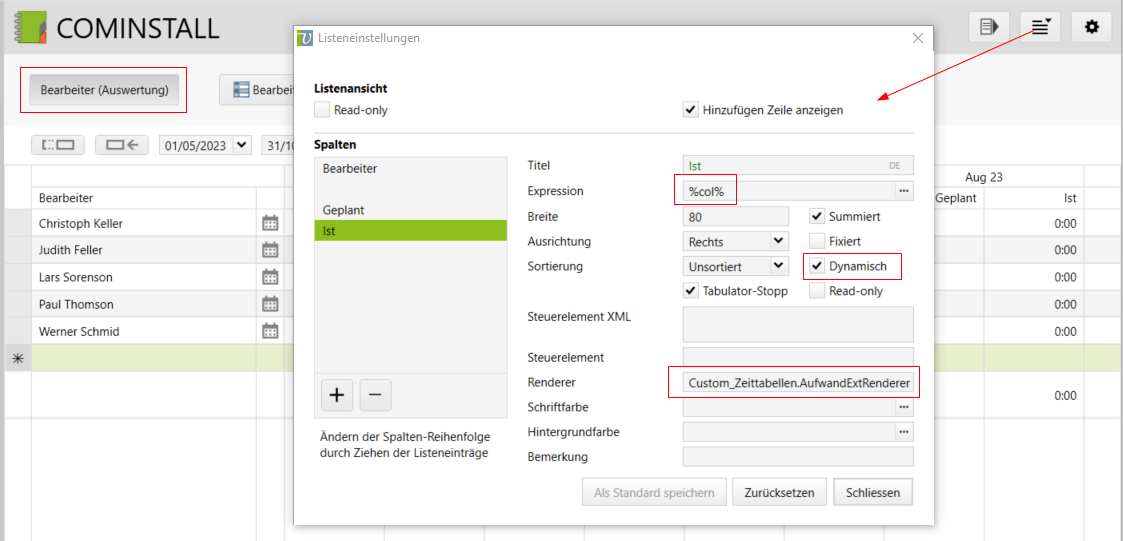This screenshot has height=541, width=1123.
Task: Select Geplant in the Spalten list
Action: 344,210
